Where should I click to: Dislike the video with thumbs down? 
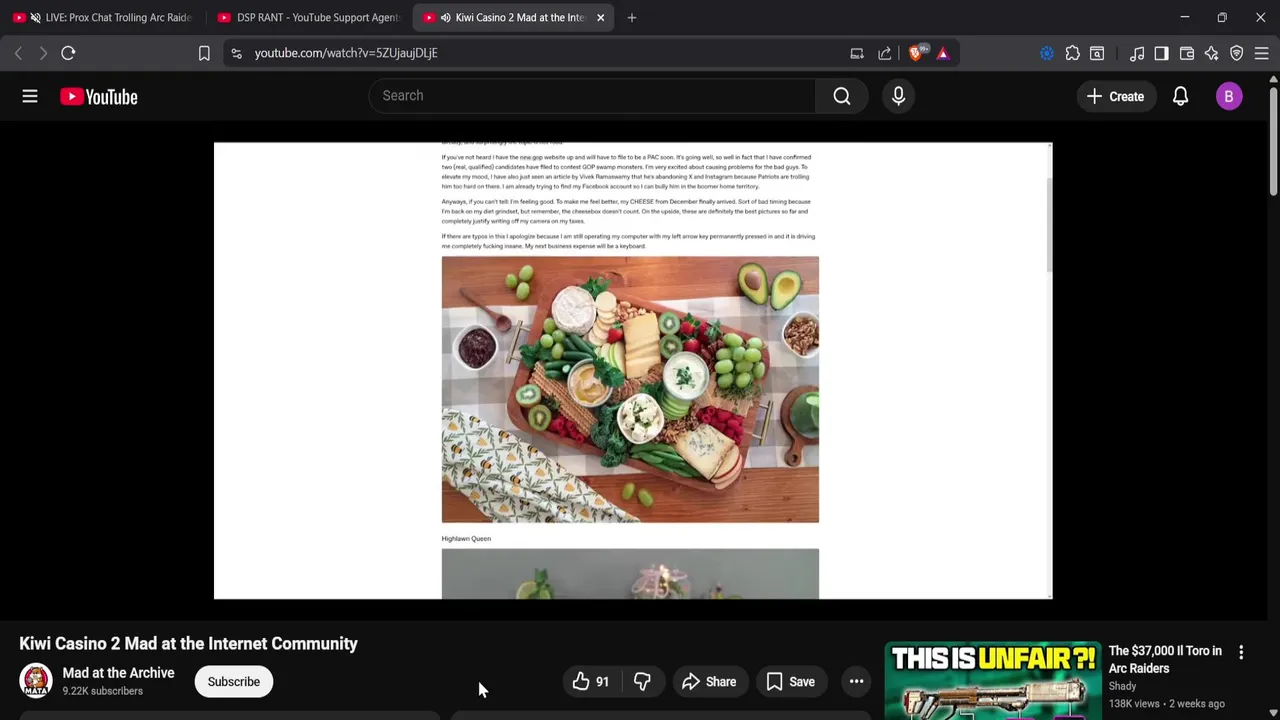coord(642,682)
